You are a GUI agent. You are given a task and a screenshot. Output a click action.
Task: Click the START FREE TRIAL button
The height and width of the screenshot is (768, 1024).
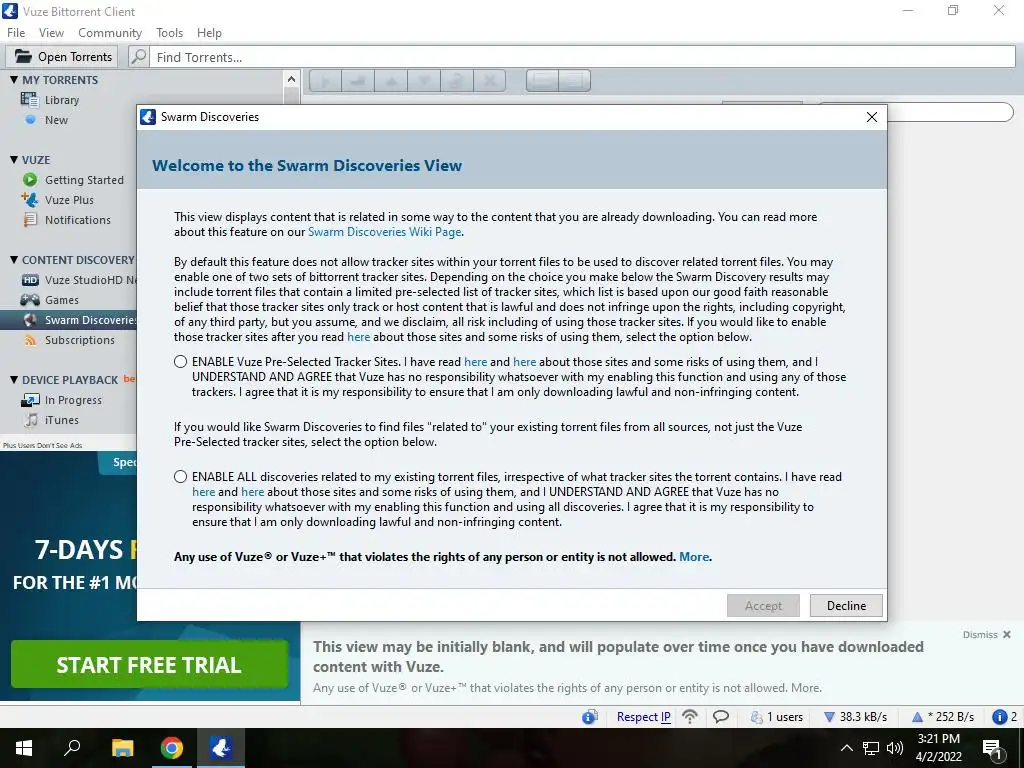150,664
